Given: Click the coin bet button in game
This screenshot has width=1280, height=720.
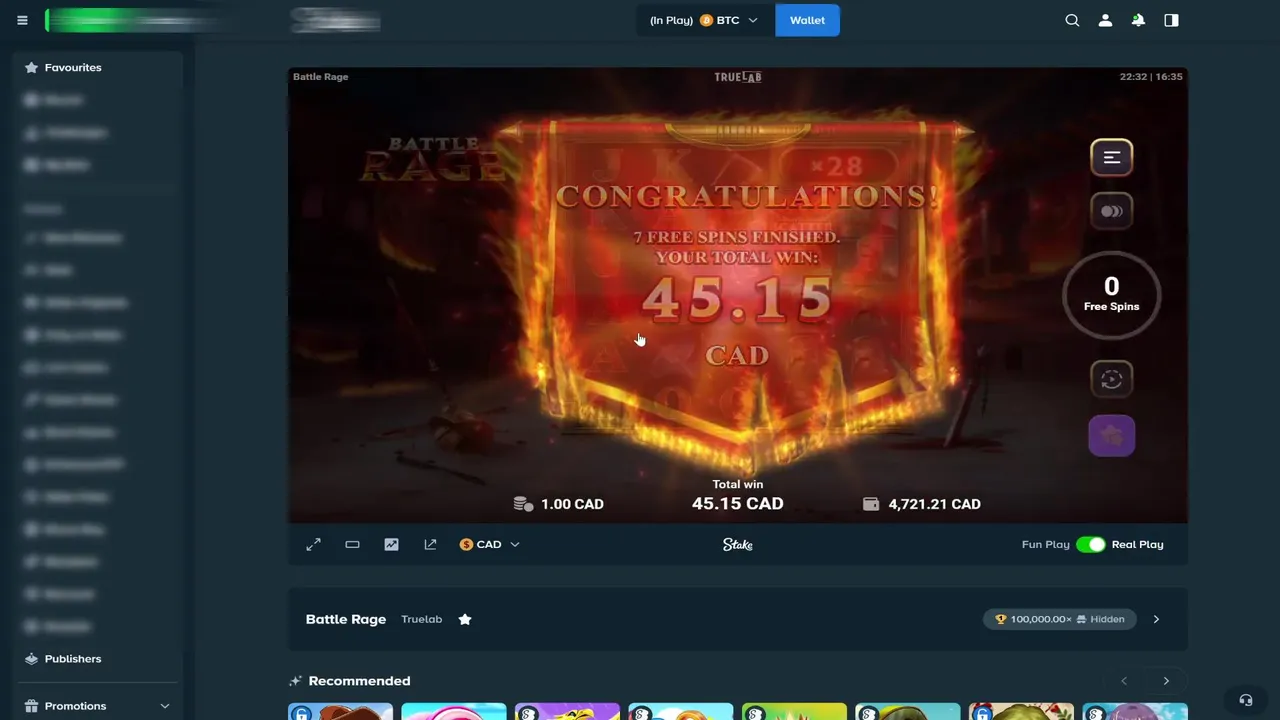Looking at the screenshot, I should 1111,211.
